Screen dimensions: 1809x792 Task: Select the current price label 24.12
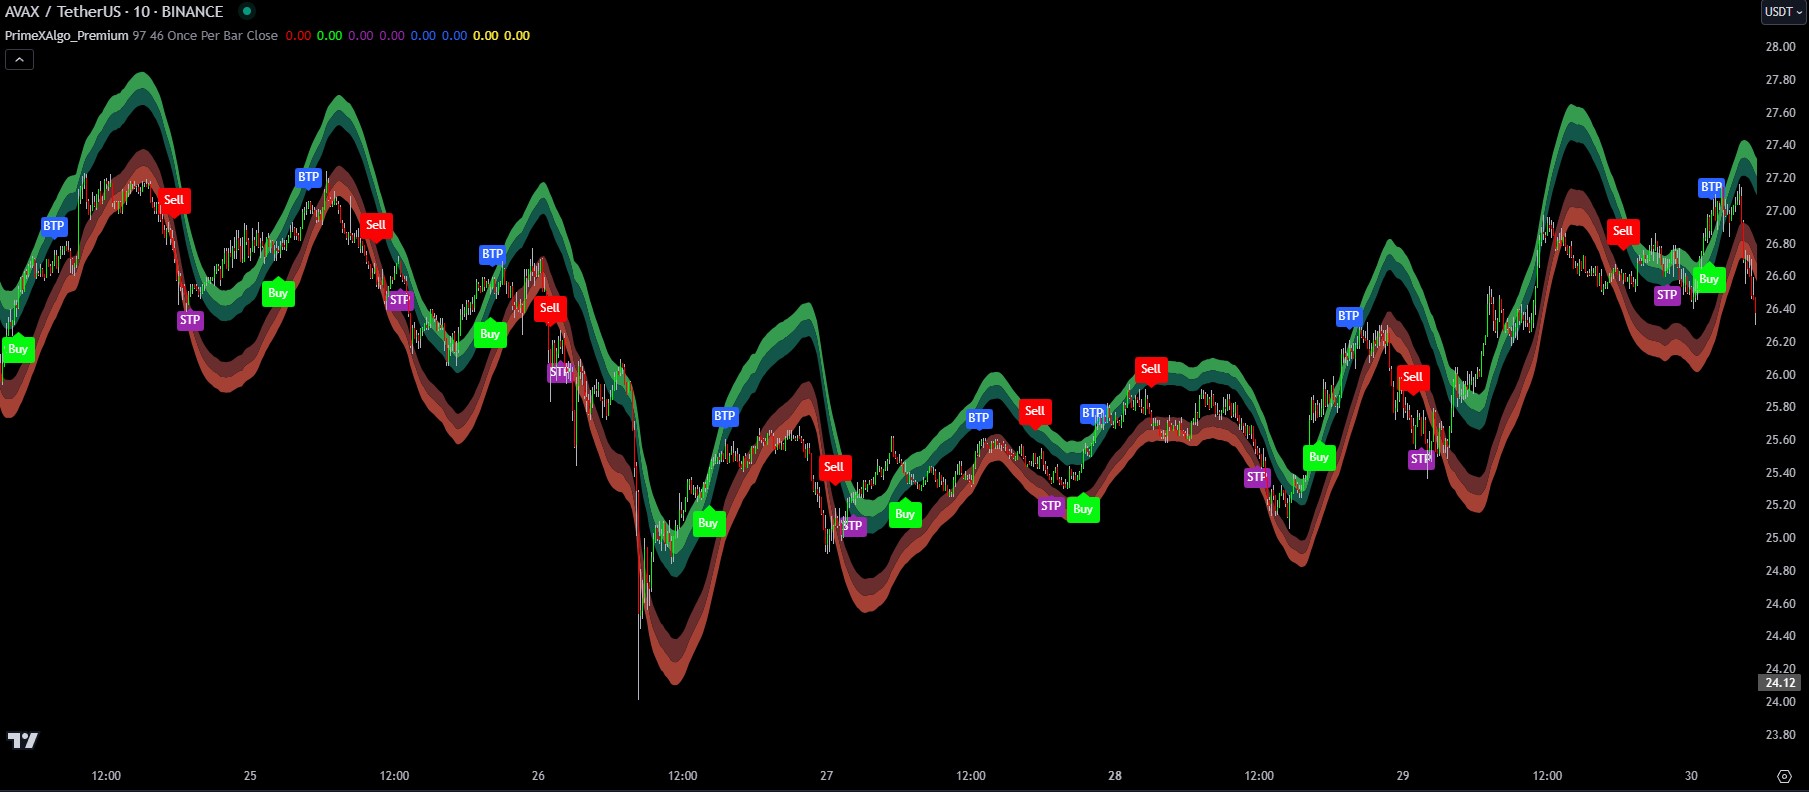(1780, 683)
